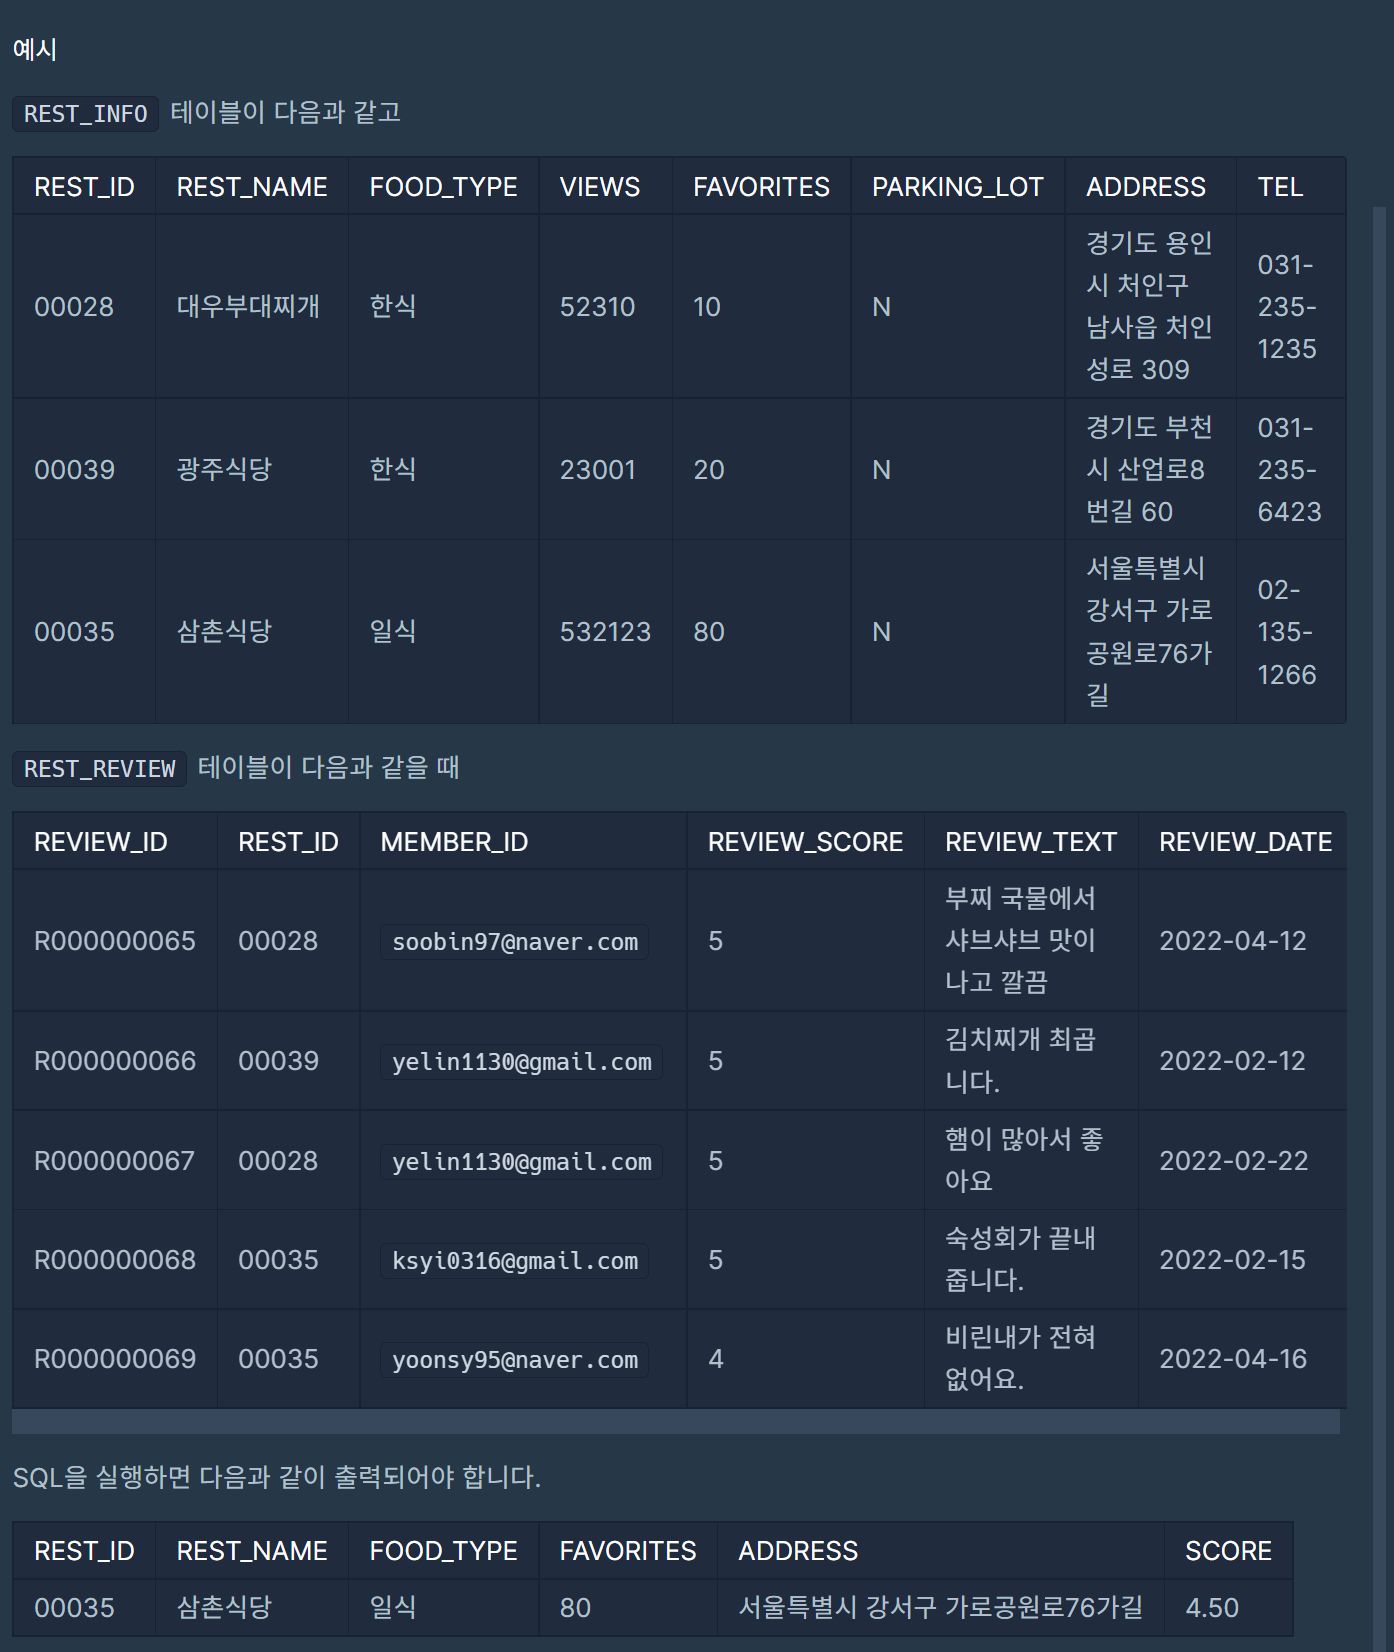1394x1652 pixels.
Task: Select the 예시 heading
Action: click(x=34, y=50)
